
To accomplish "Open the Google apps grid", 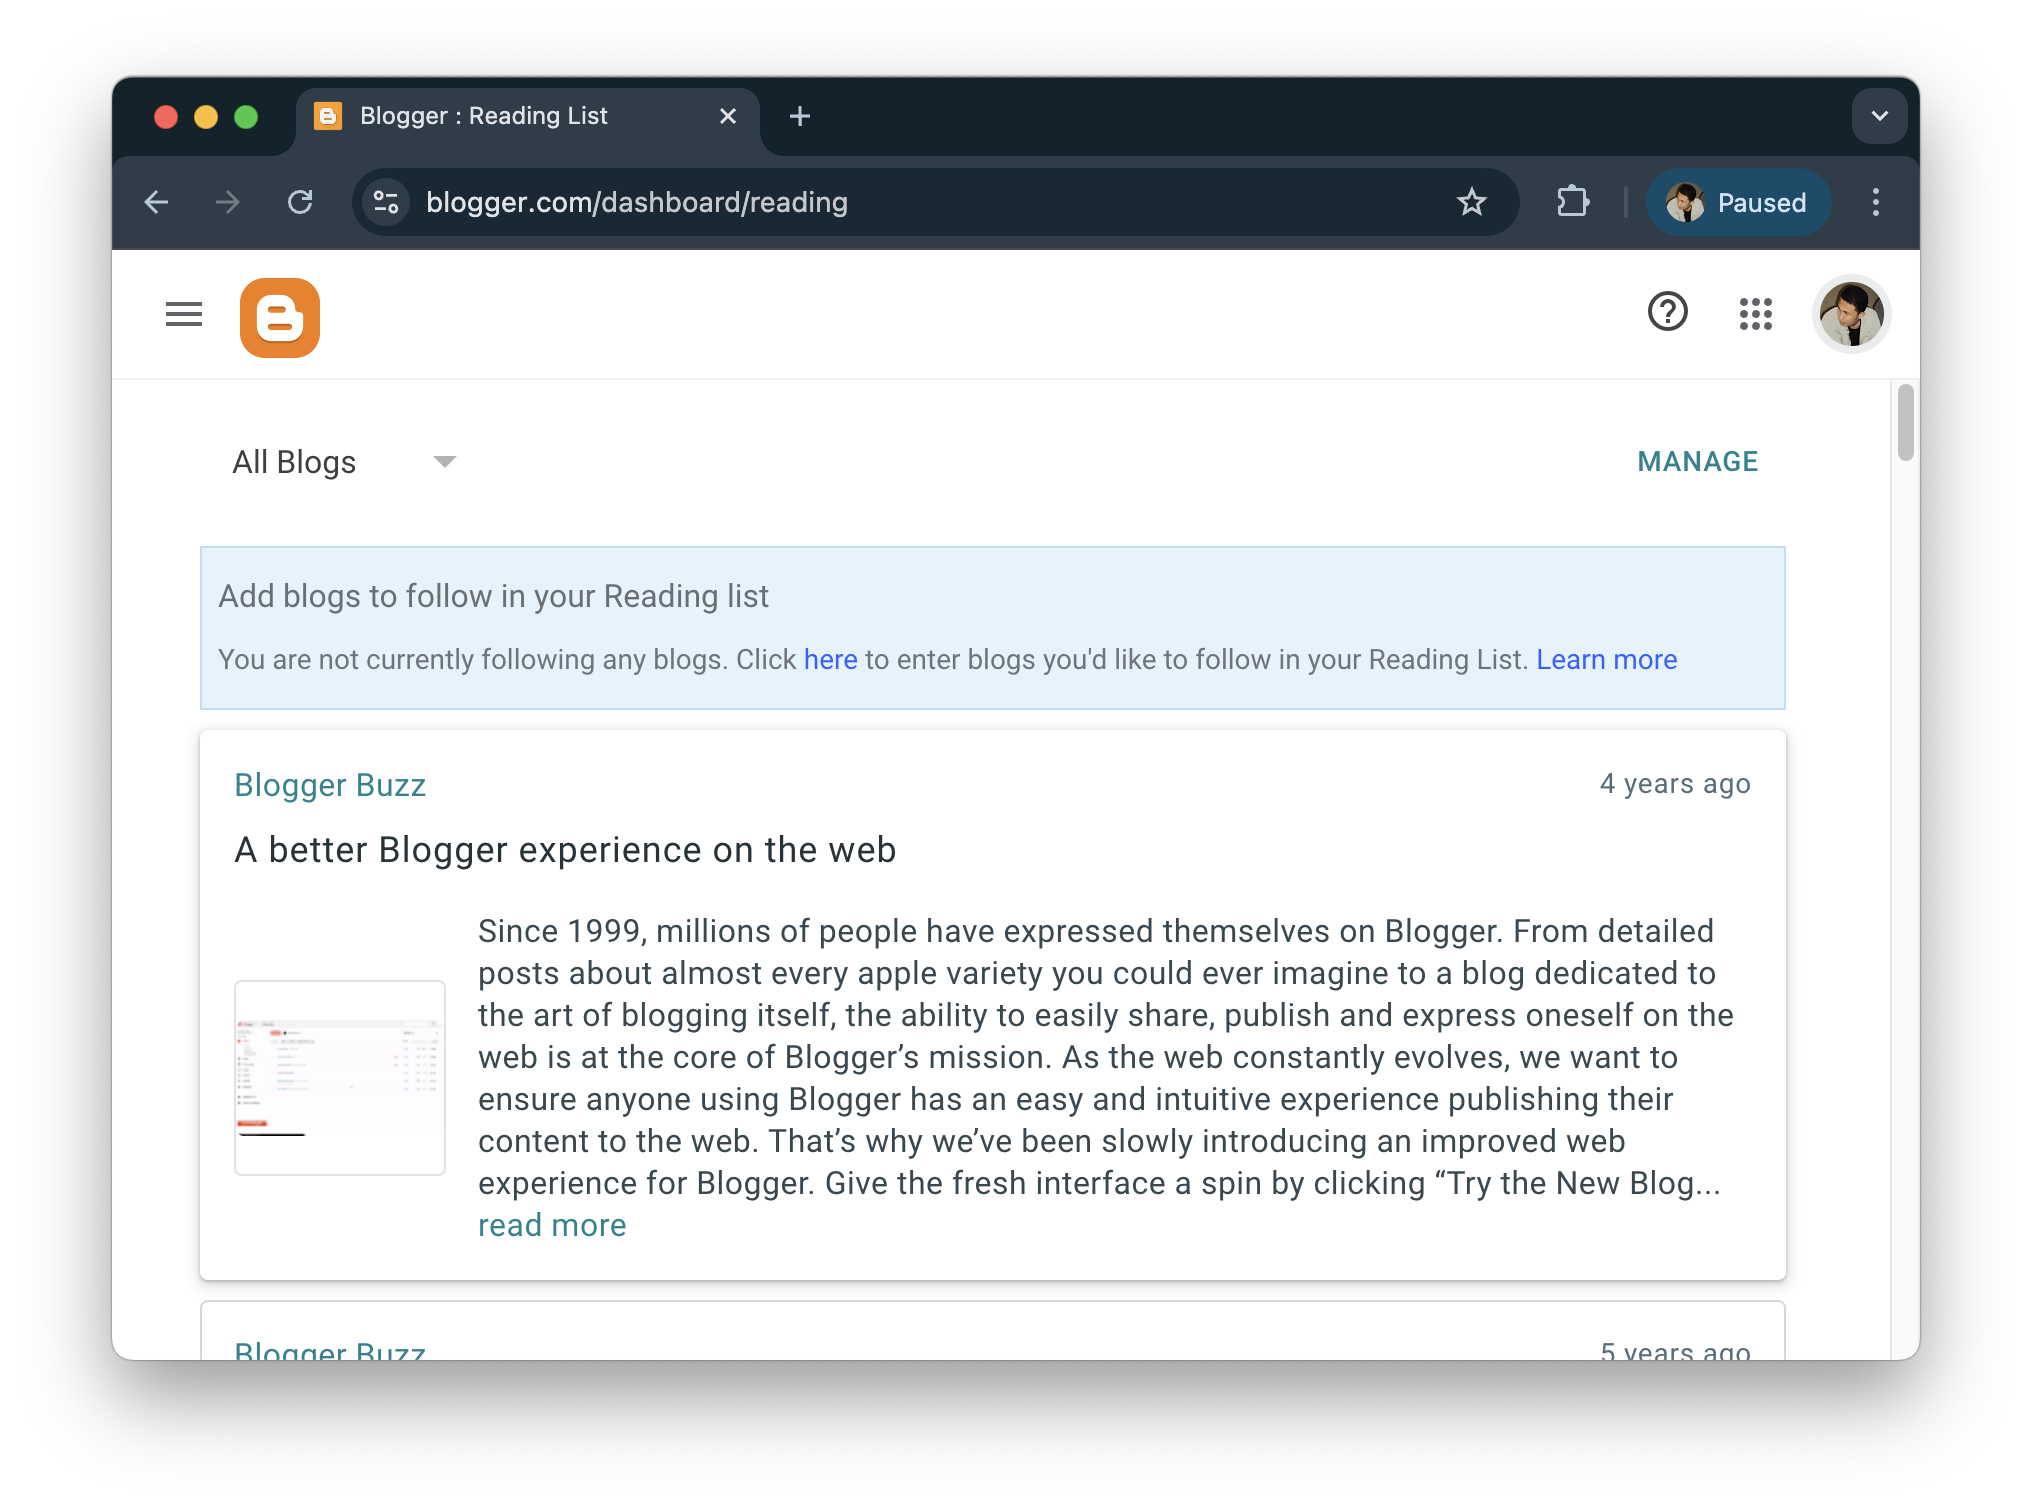I will (1755, 314).
